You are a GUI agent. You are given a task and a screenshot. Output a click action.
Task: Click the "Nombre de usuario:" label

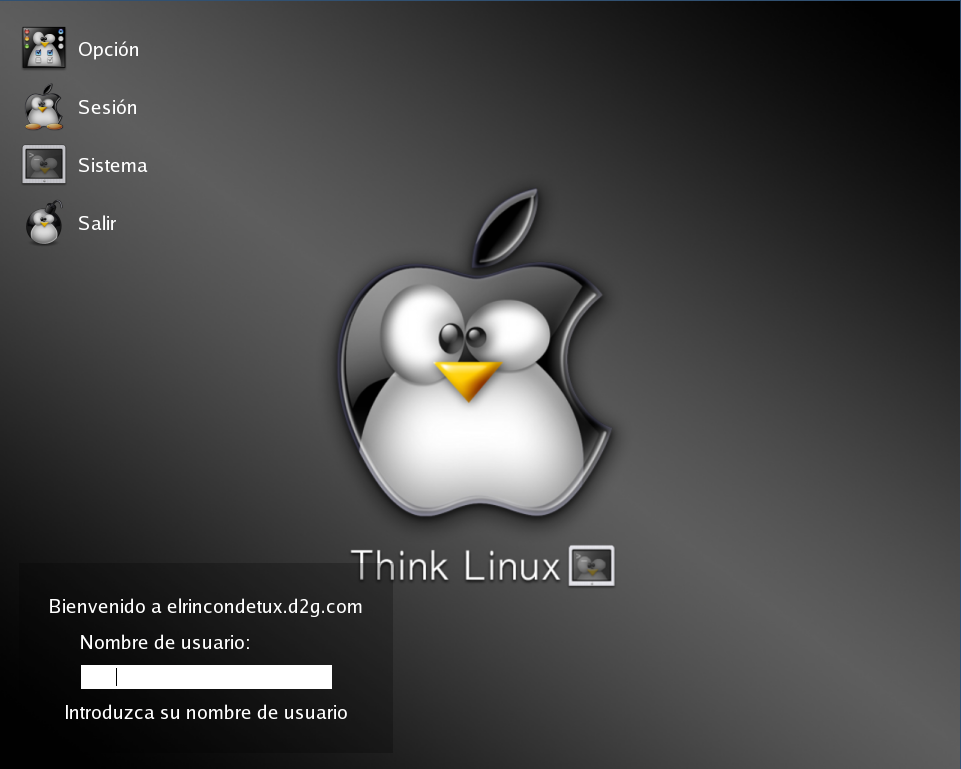165,642
